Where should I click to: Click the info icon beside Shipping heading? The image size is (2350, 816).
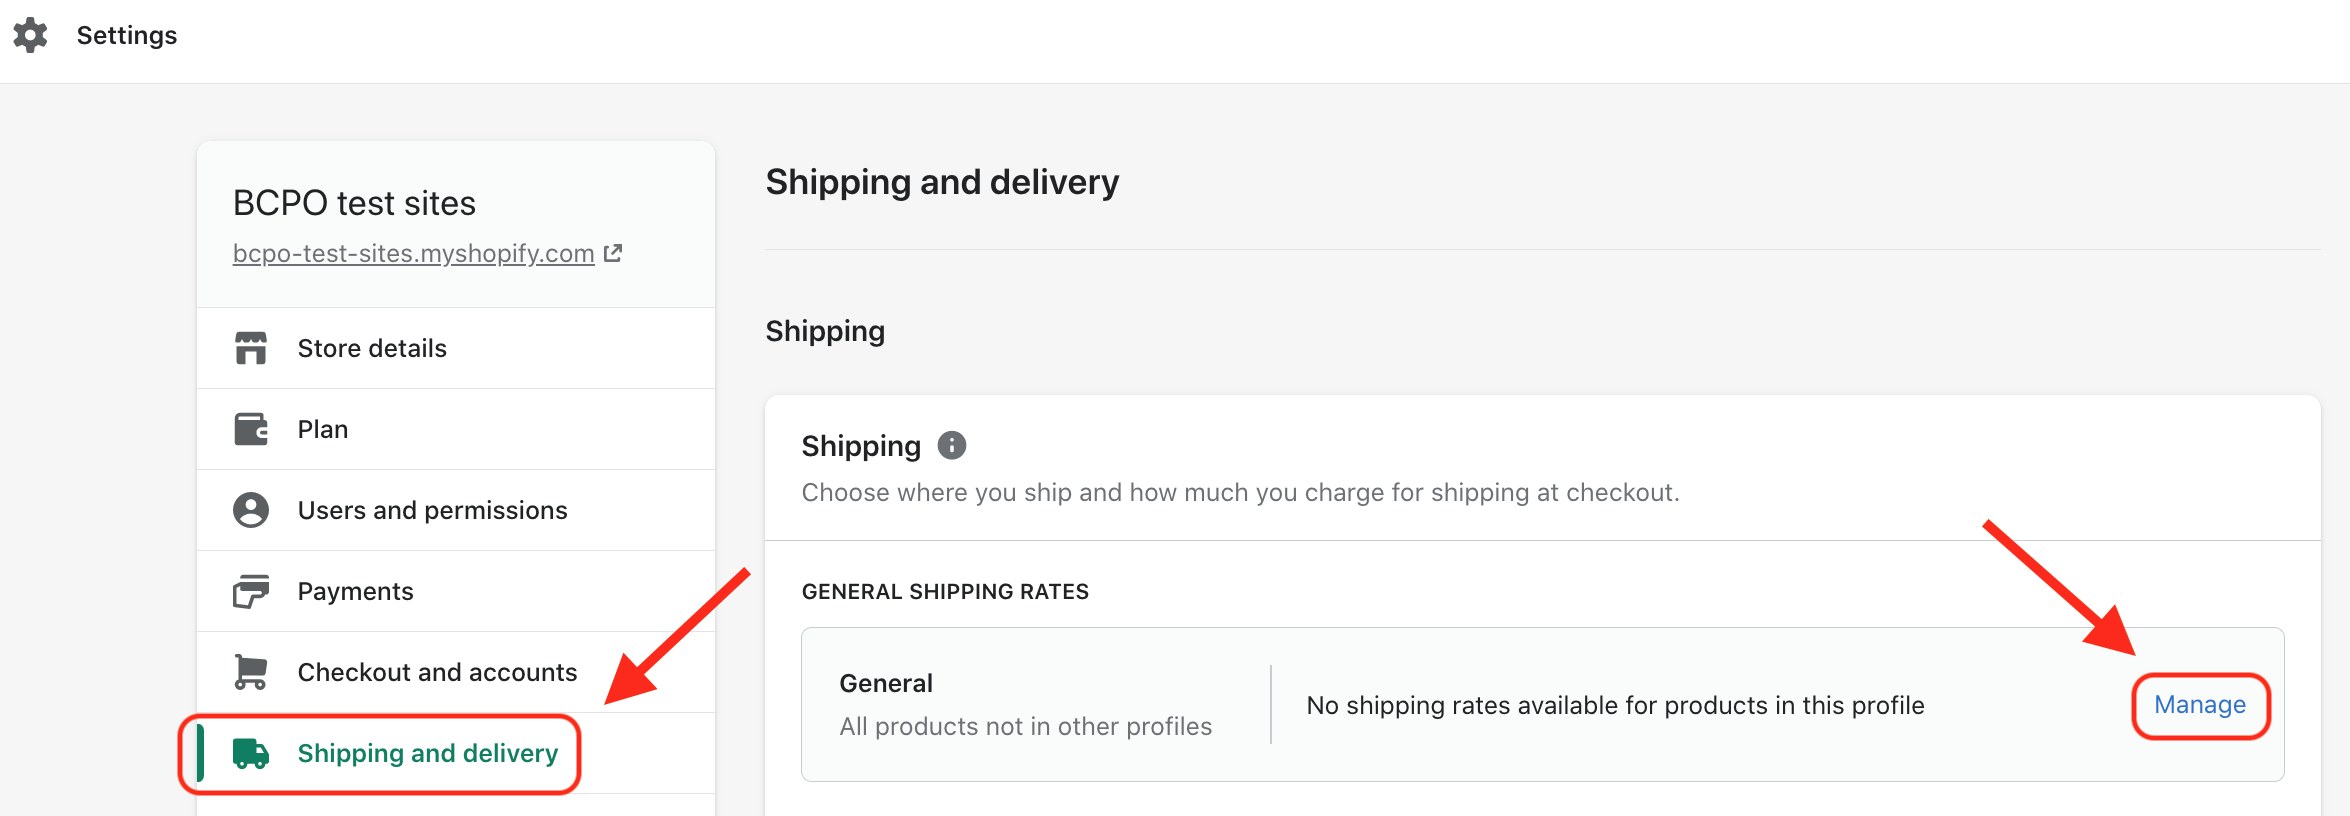pyautogui.click(x=952, y=445)
